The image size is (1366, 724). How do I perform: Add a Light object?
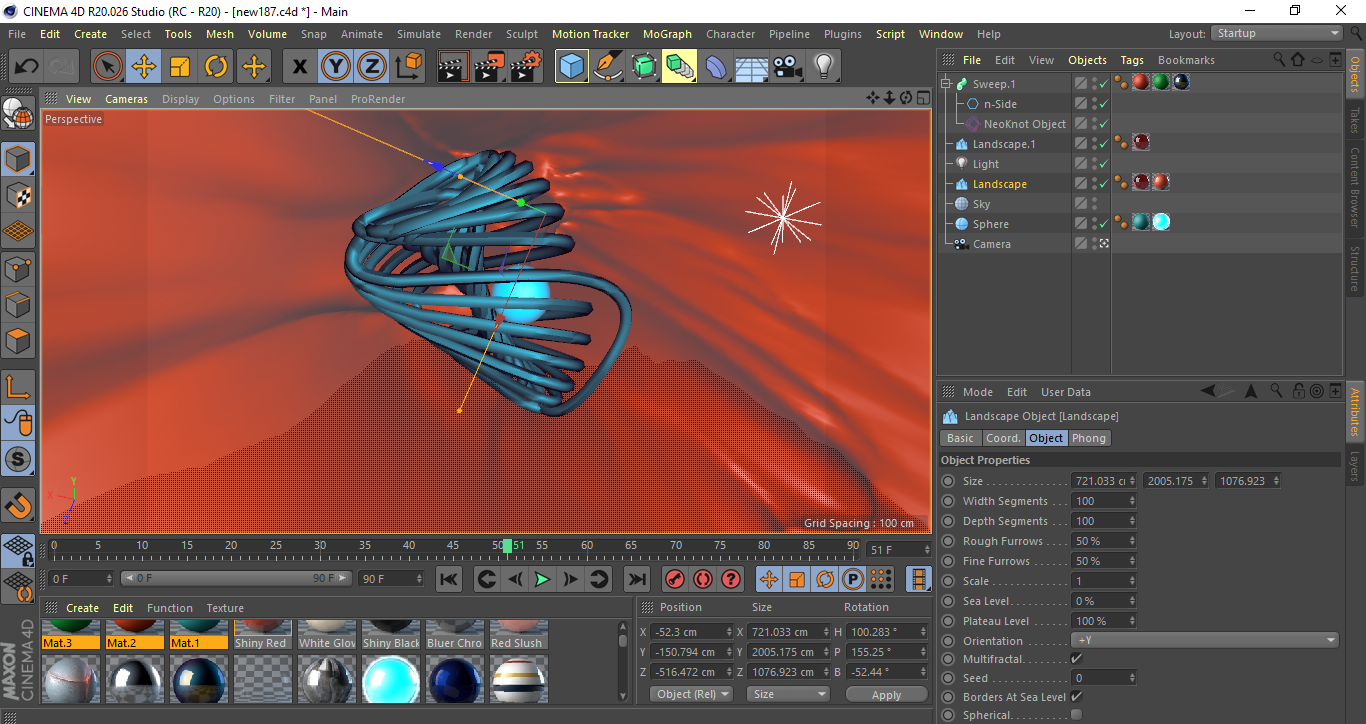pos(824,67)
